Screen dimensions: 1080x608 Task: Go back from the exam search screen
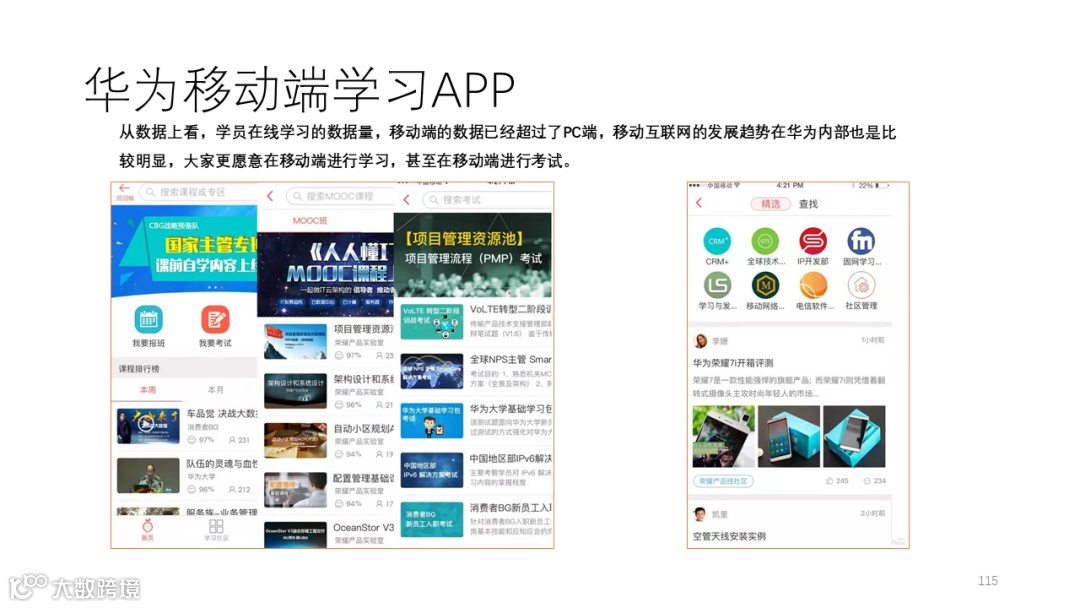coord(406,200)
